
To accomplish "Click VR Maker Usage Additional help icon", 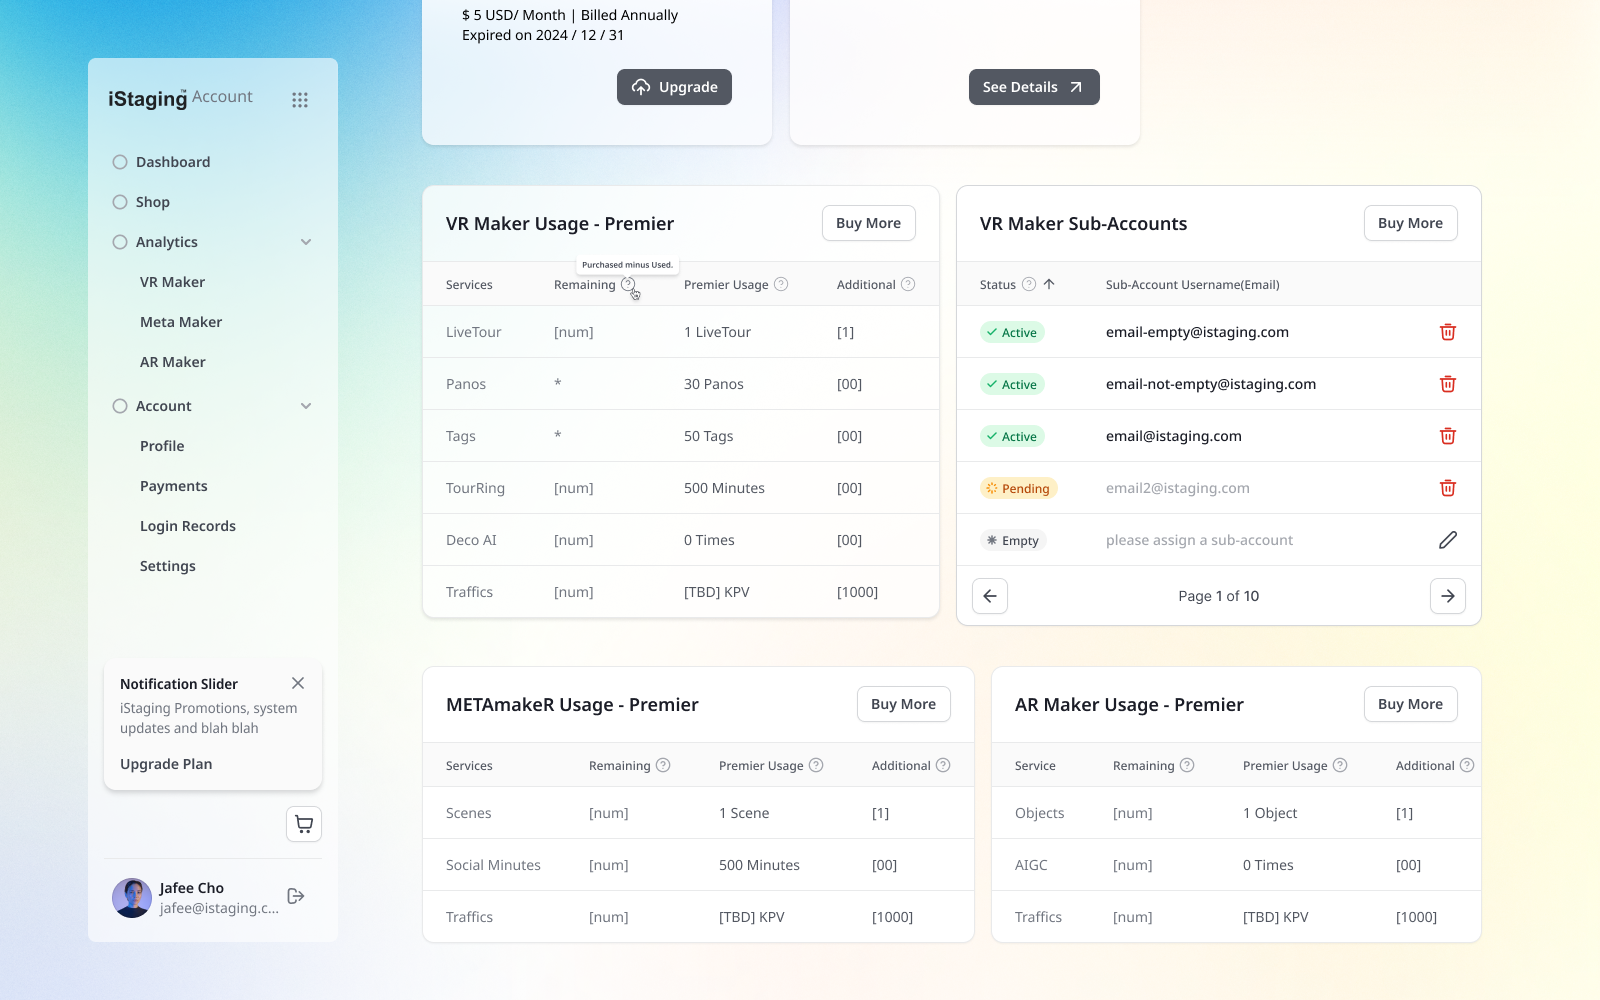I will pos(908,284).
